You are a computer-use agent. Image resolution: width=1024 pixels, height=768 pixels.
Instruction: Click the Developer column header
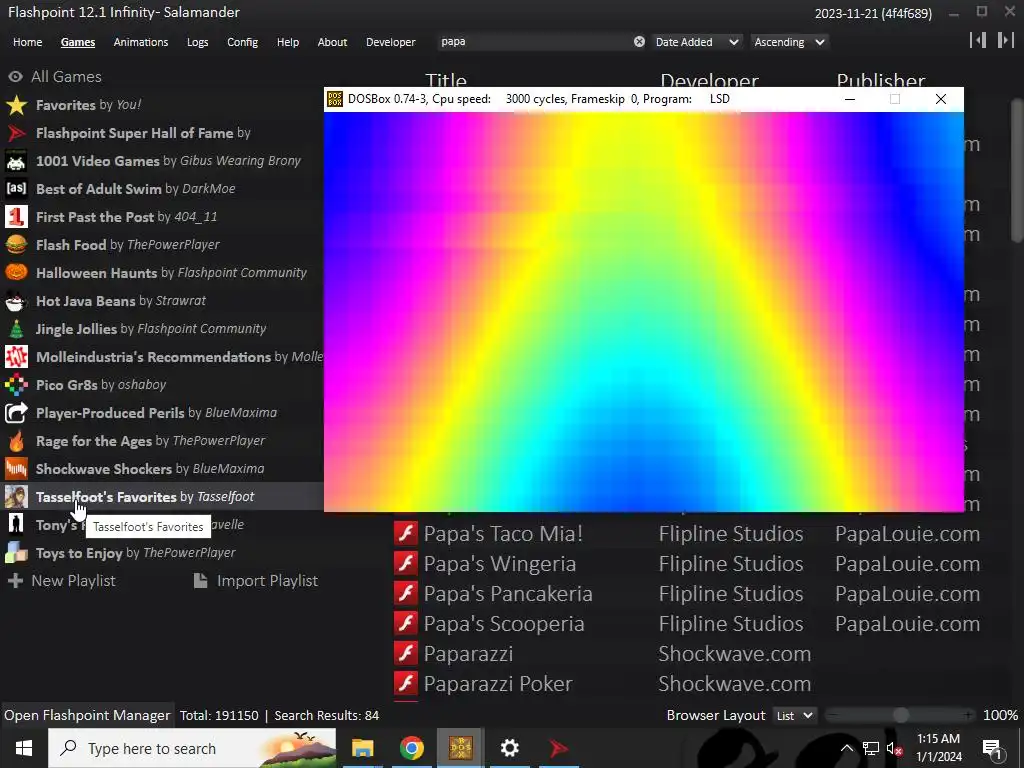click(709, 80)
